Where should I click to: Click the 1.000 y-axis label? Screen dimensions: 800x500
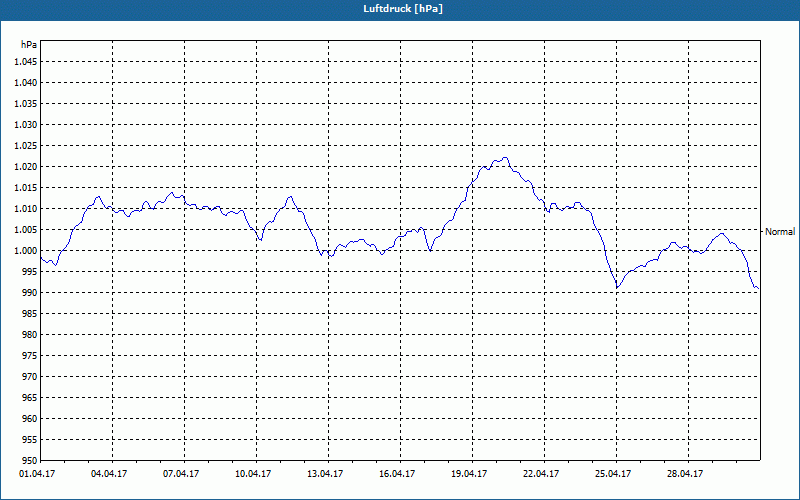[26, 251]
